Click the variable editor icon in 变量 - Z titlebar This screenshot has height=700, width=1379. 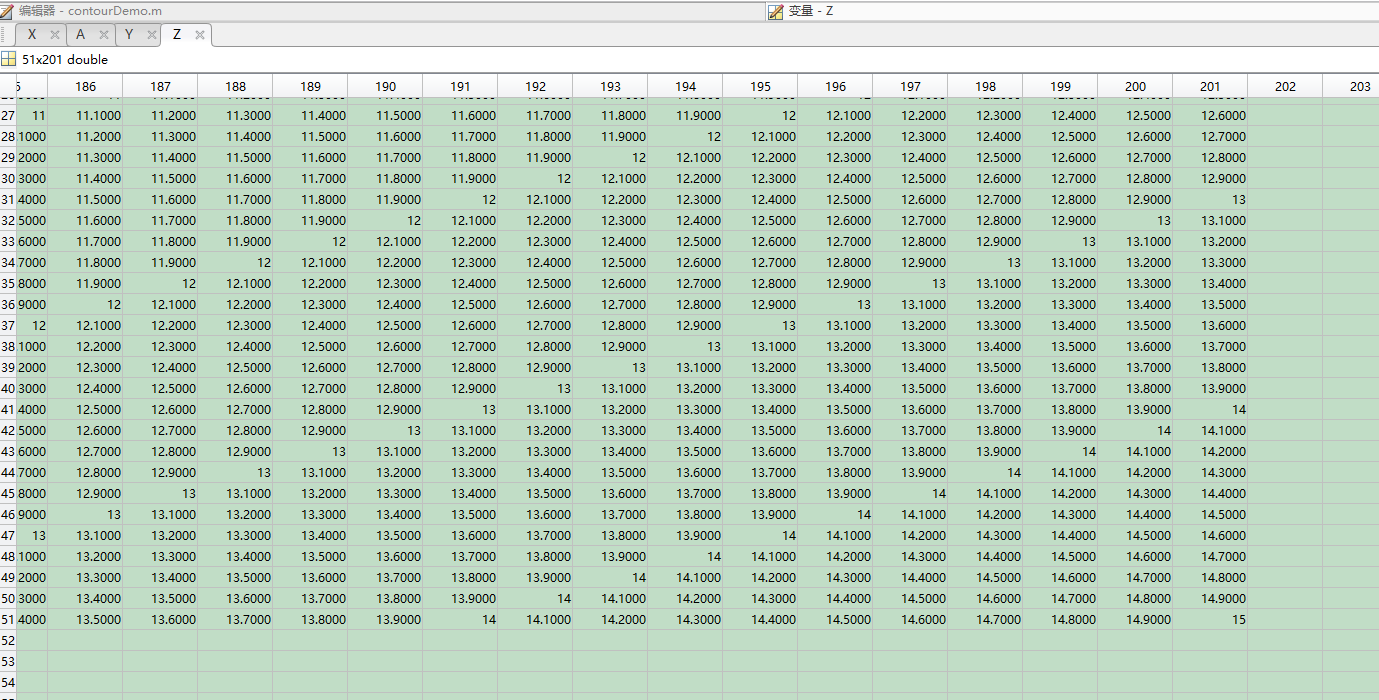click(774, 11)
